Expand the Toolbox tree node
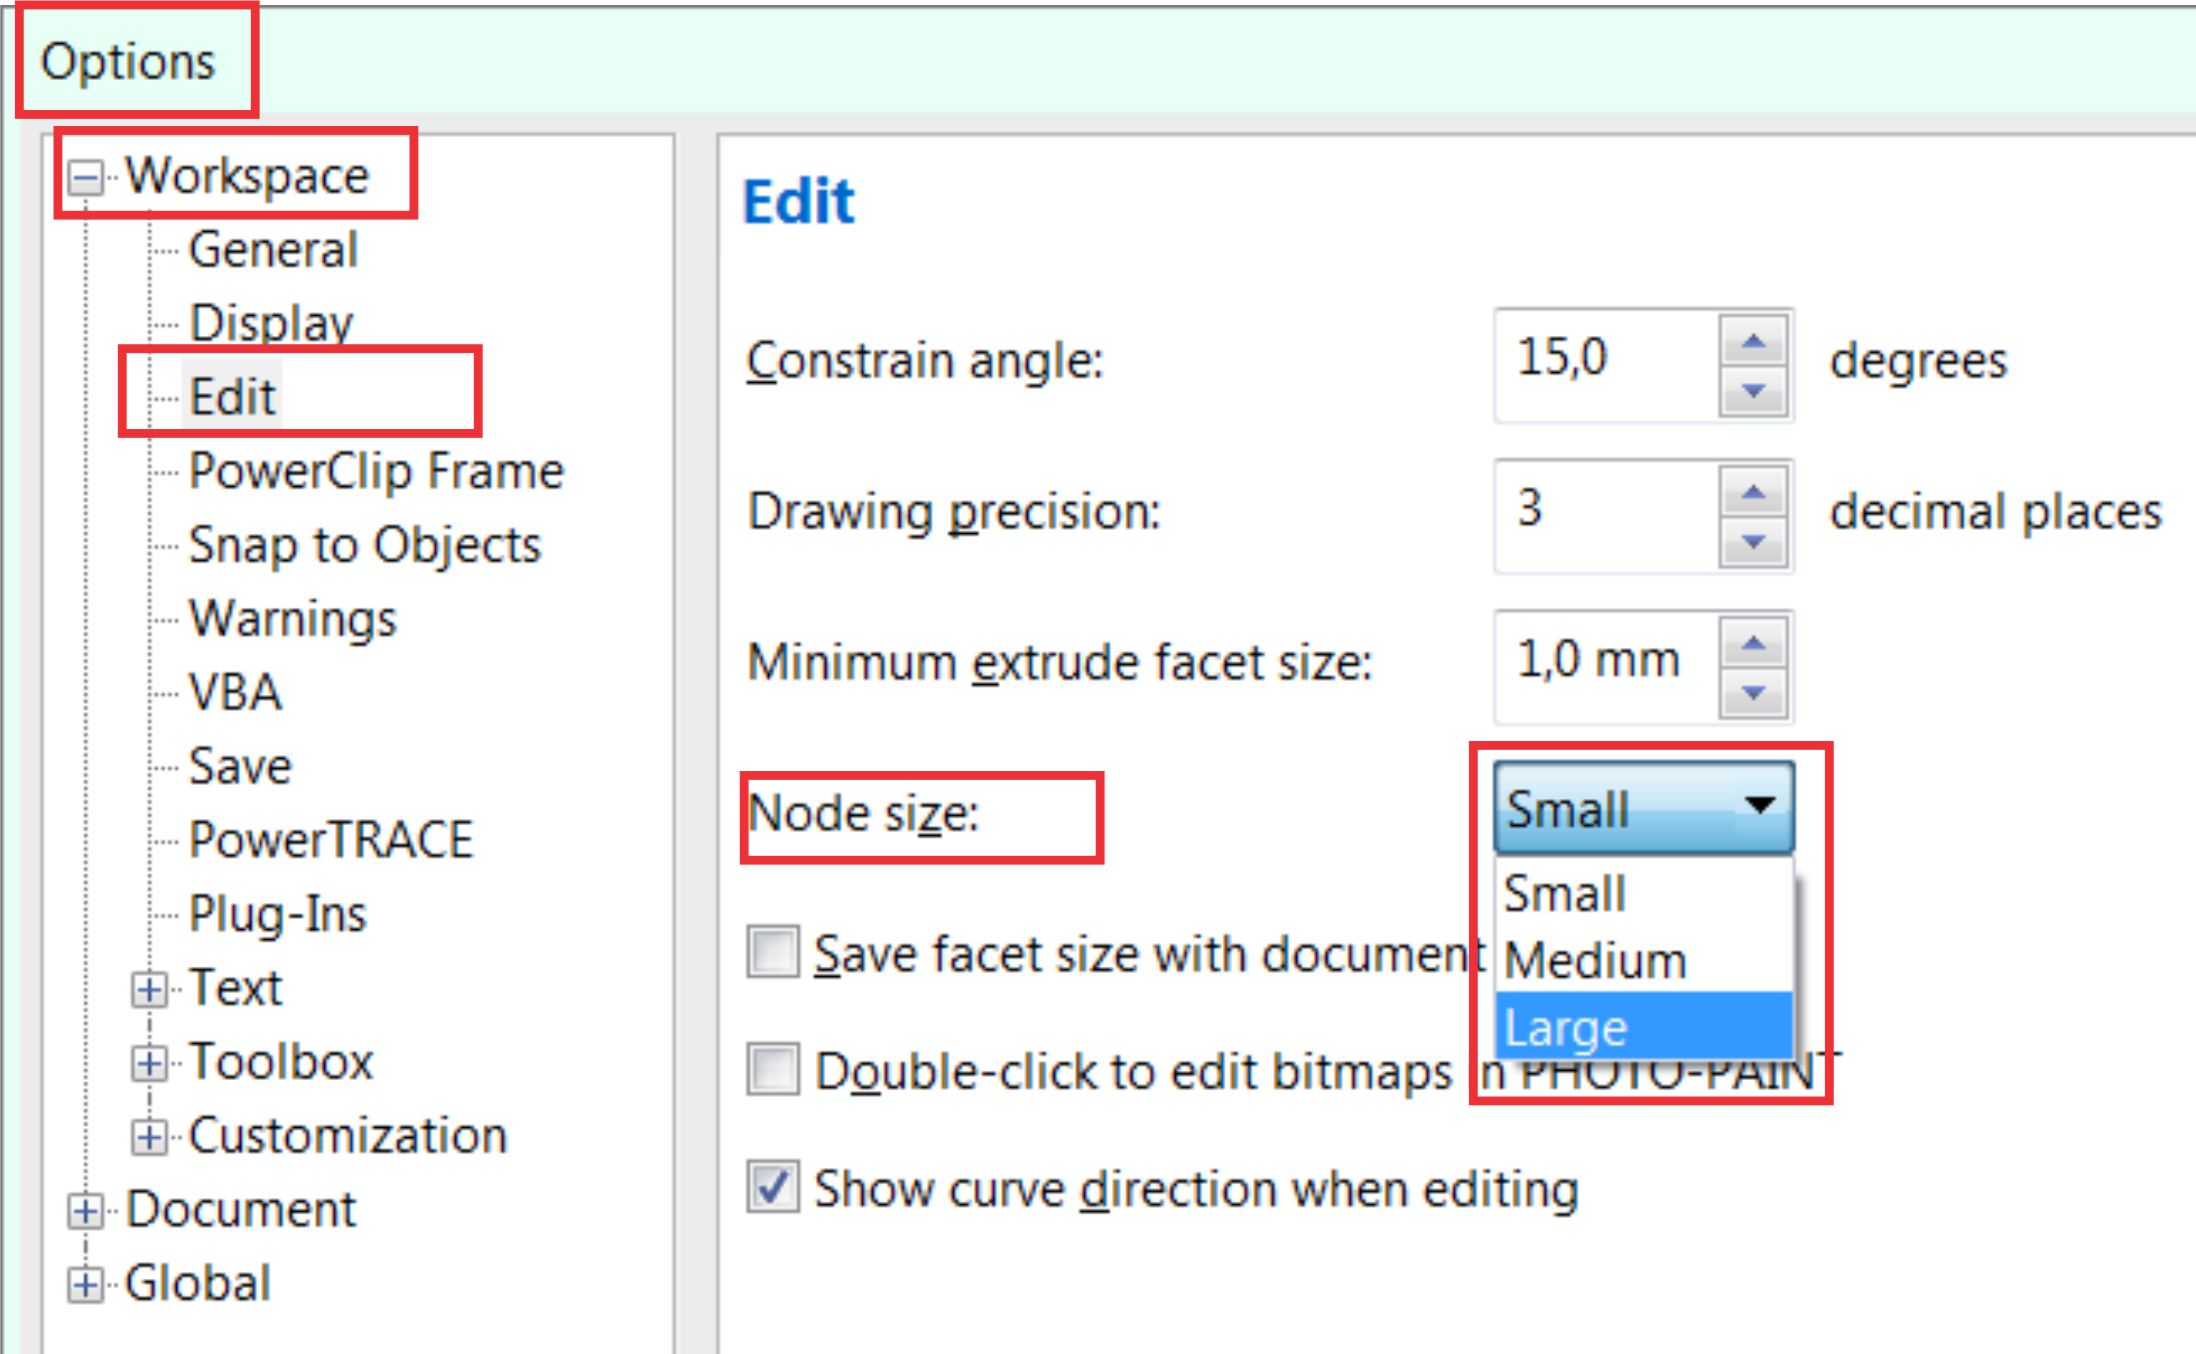The image size is (2196, 1354). (152, 1063)
